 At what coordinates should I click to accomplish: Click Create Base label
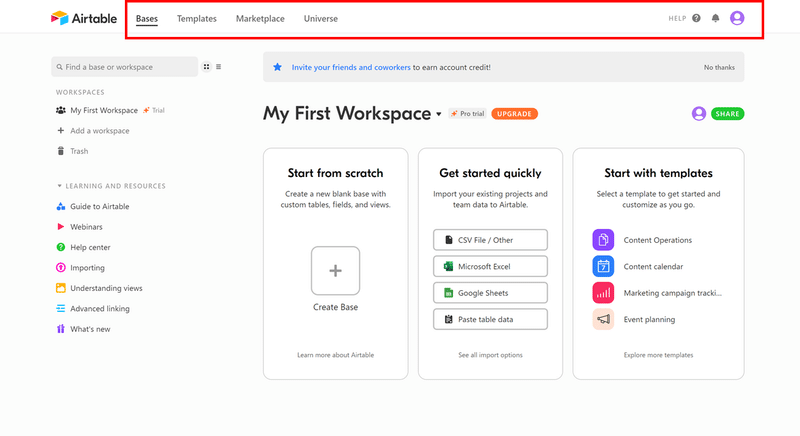pos(335,307)
